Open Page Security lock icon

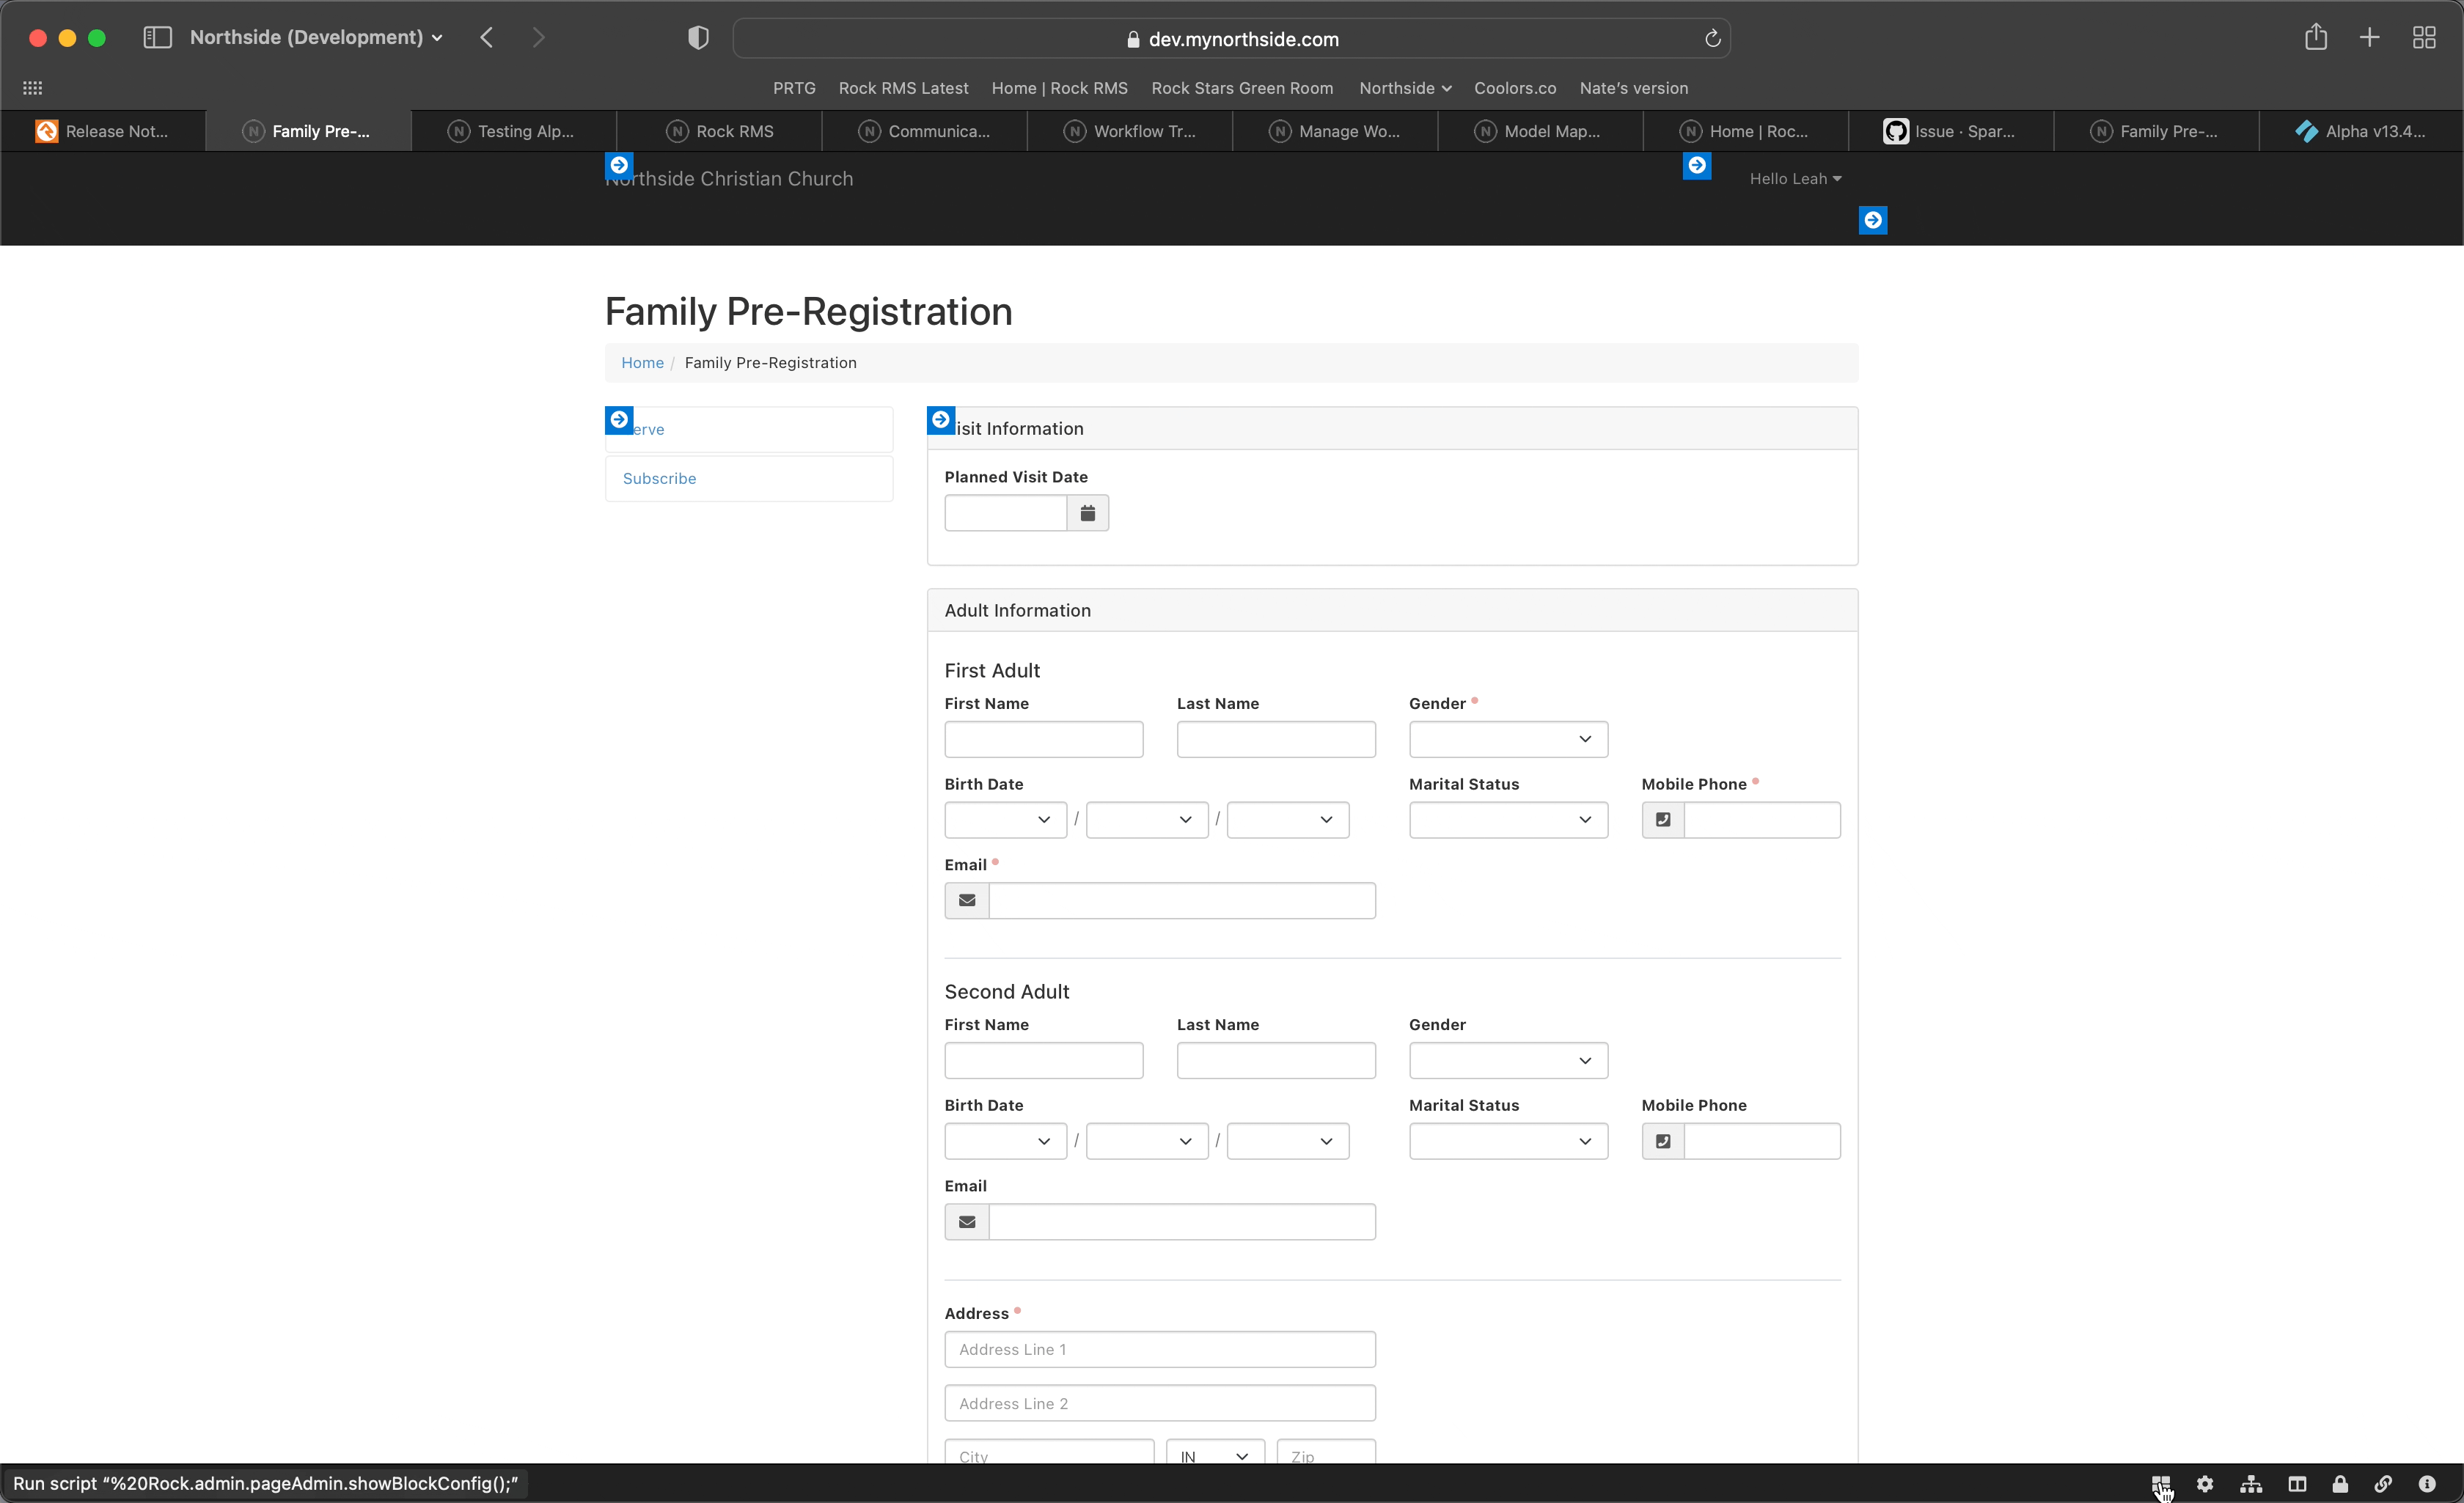2340,1484
